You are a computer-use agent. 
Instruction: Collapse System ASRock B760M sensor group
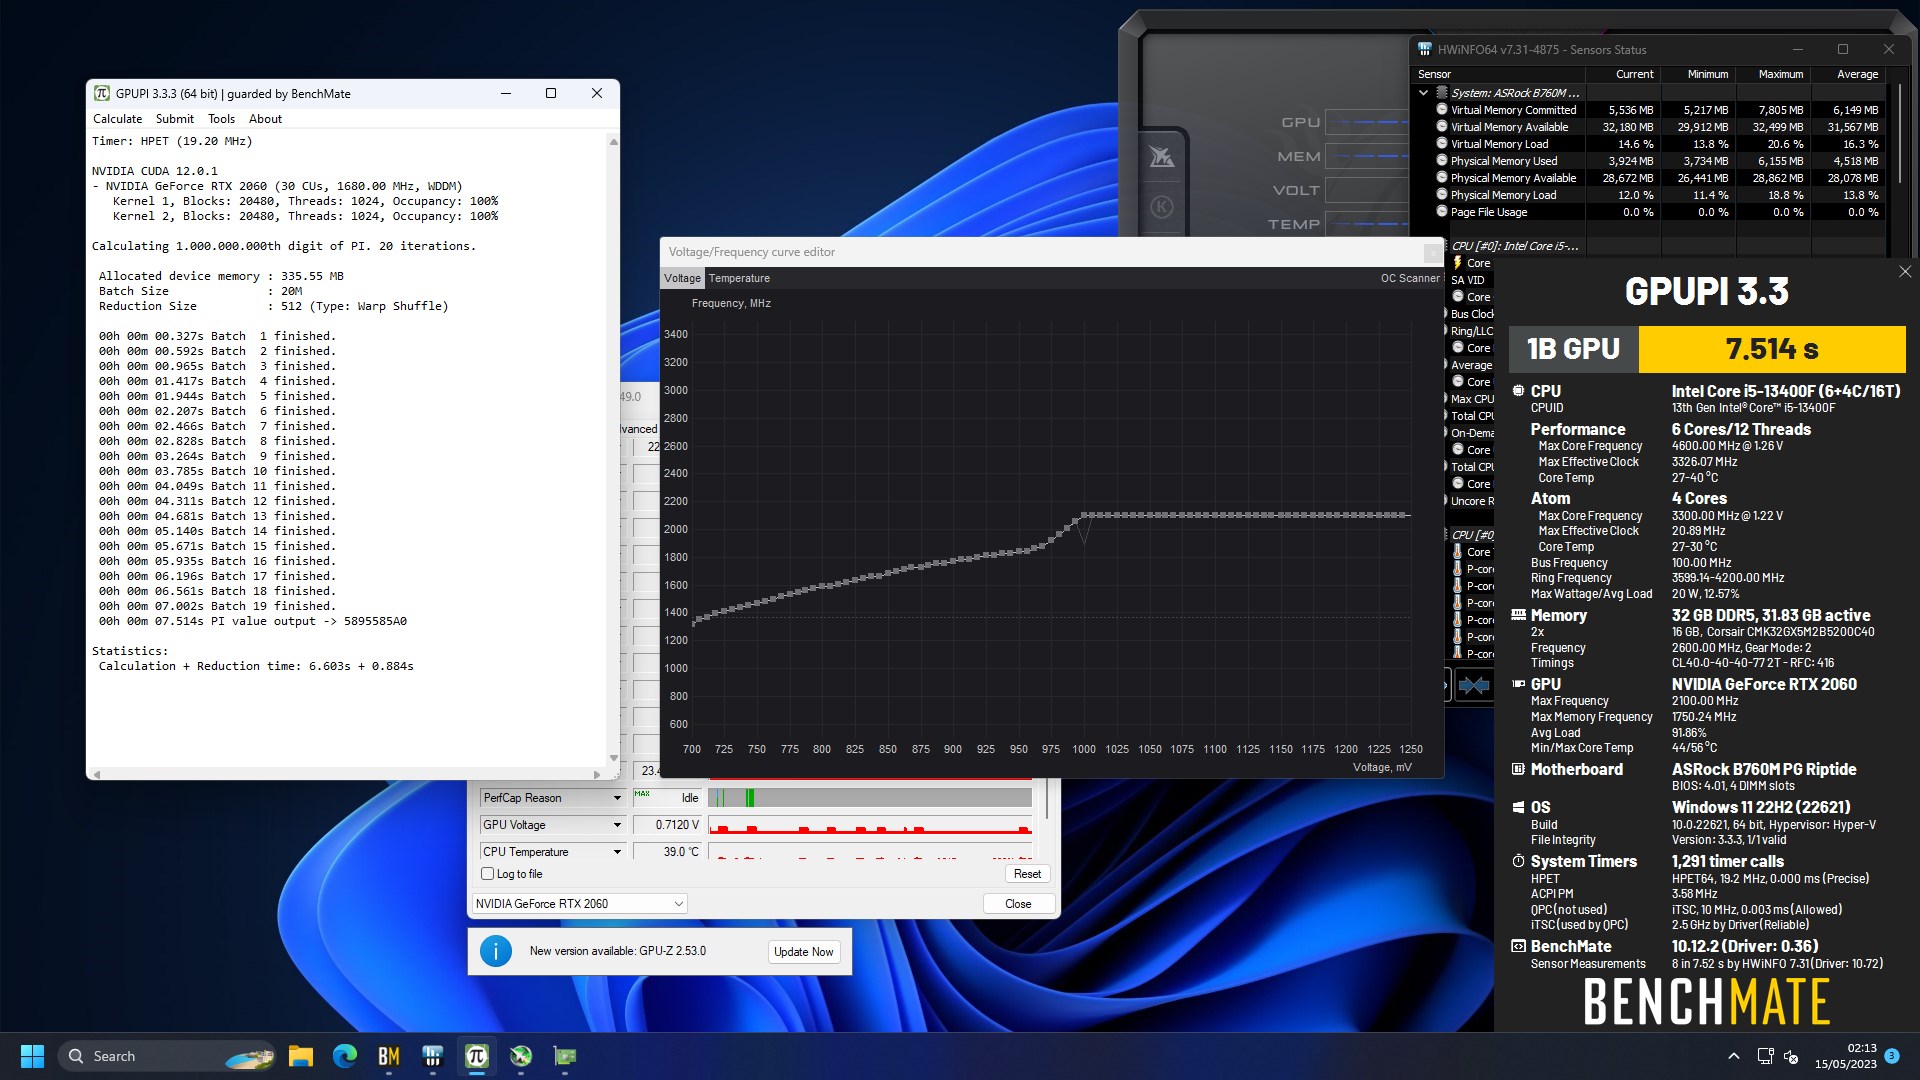click(x=1423, y=92)
